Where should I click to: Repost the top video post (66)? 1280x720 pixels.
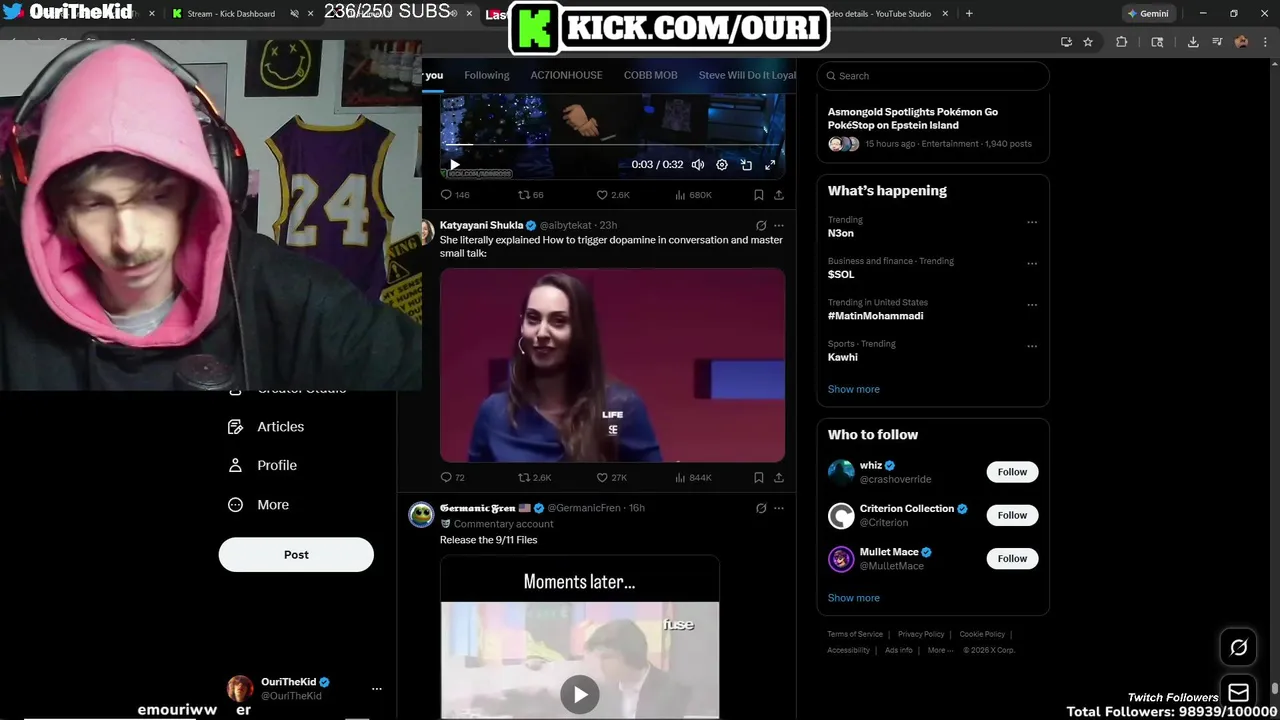531,195
